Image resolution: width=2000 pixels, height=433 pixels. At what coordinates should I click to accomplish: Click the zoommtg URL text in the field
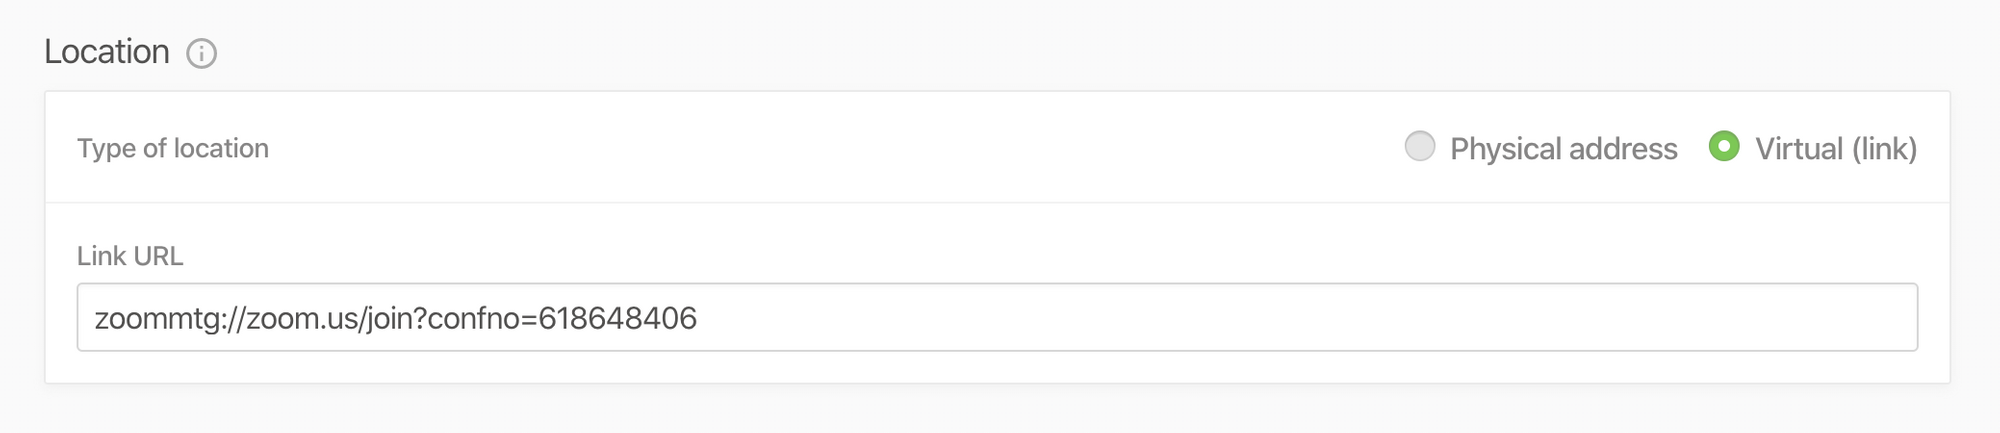coord(395,318)
